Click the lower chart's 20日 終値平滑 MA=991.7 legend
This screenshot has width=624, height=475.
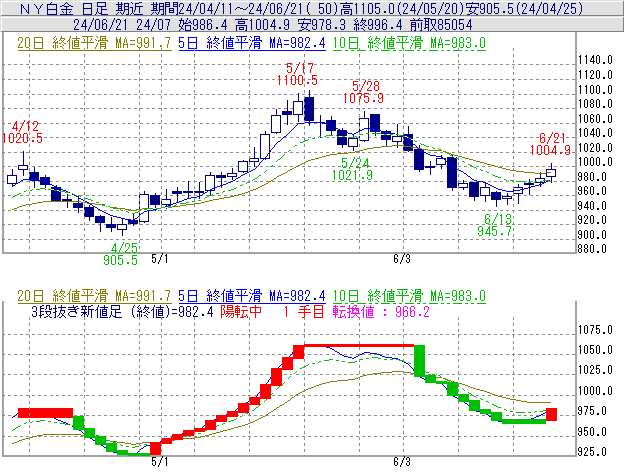pyautogui.click(x=94, y=296)
